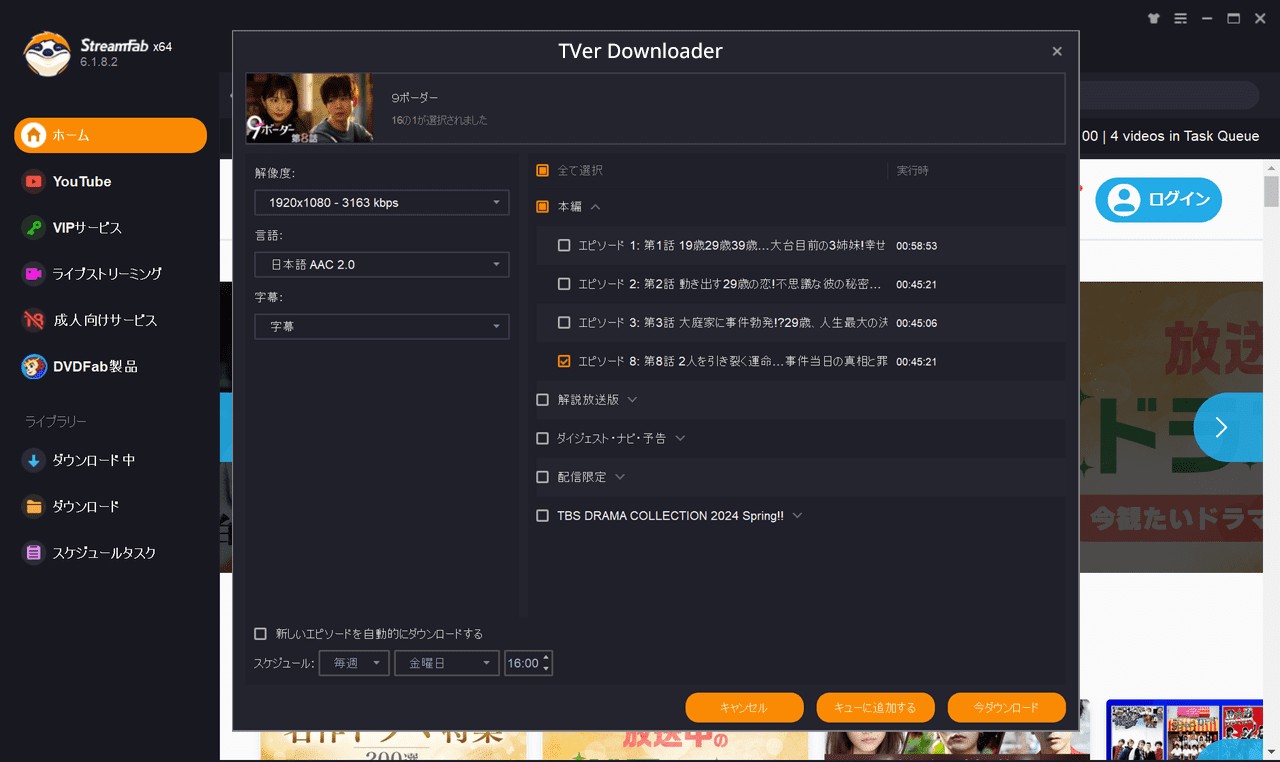
Task: Expand the 解説放送版 section
Action: point(631,400)
